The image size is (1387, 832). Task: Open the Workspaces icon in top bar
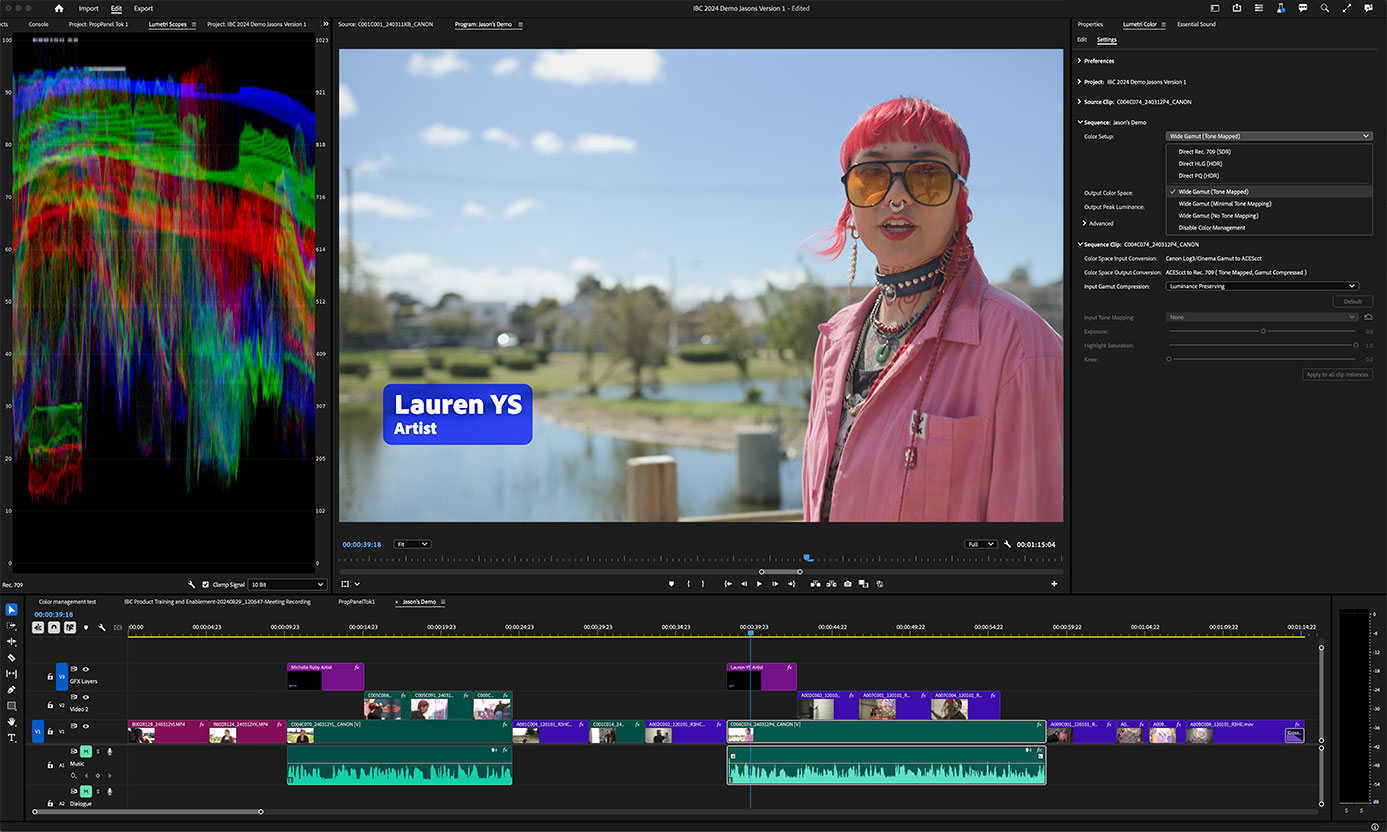pyautogui.click(x=1215, y=8)
